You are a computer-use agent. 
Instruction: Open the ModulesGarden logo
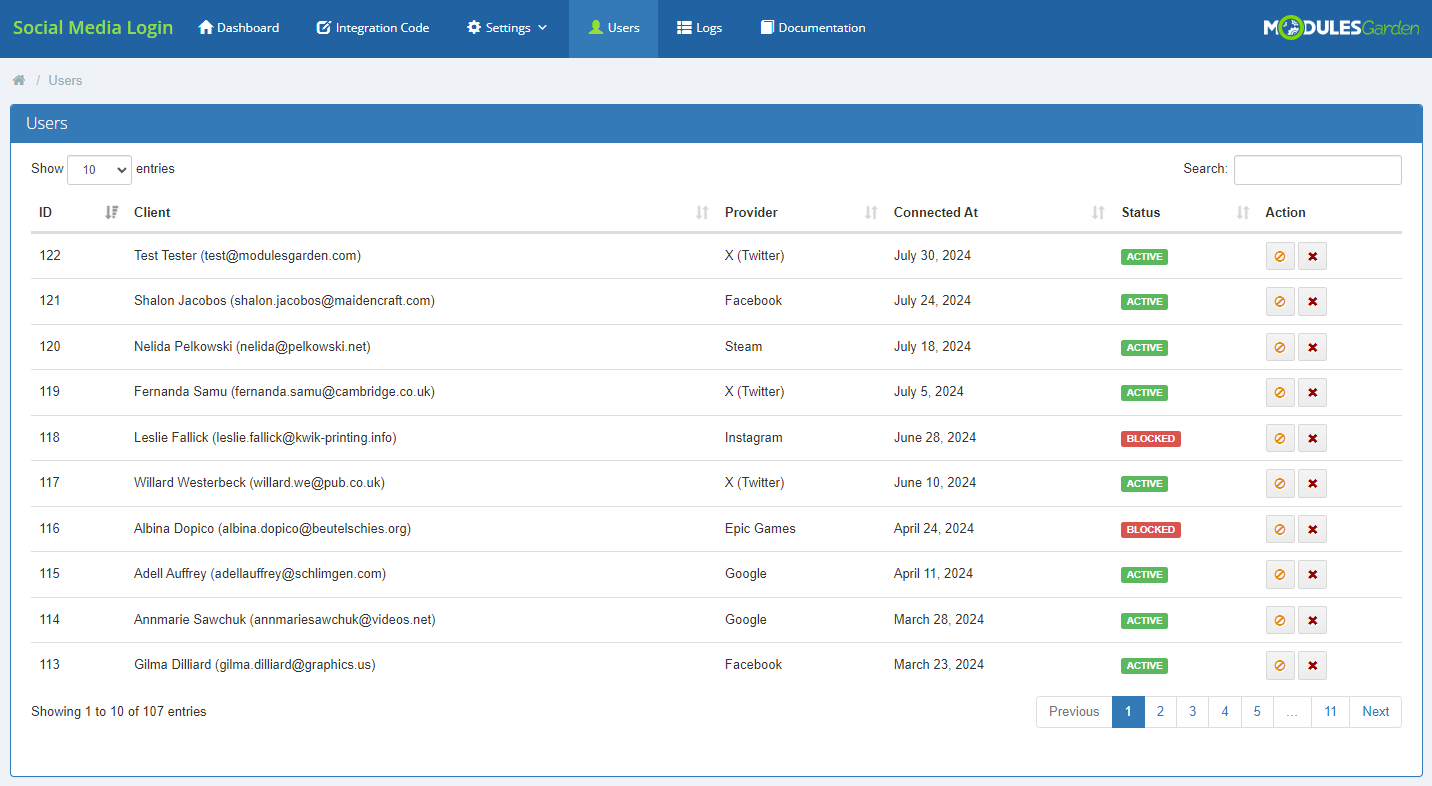click(x=1341, y=27)
